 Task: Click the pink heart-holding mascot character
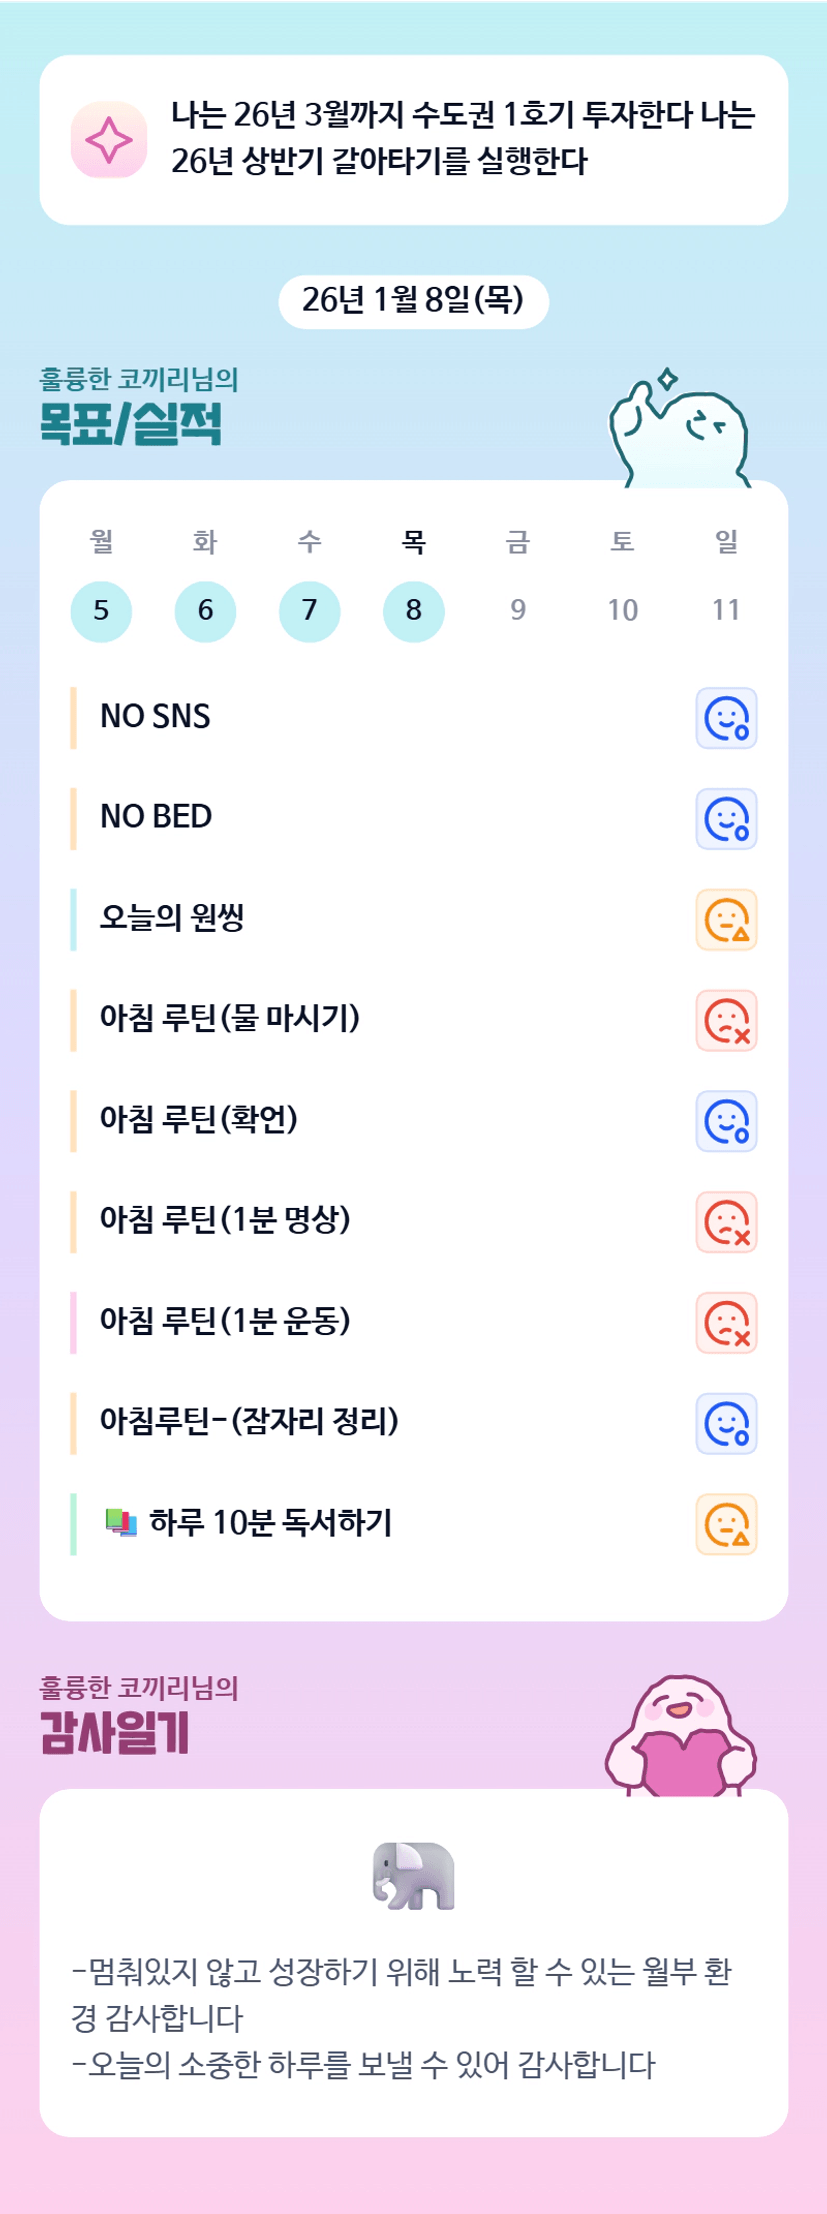click(x=682, y=1737)
